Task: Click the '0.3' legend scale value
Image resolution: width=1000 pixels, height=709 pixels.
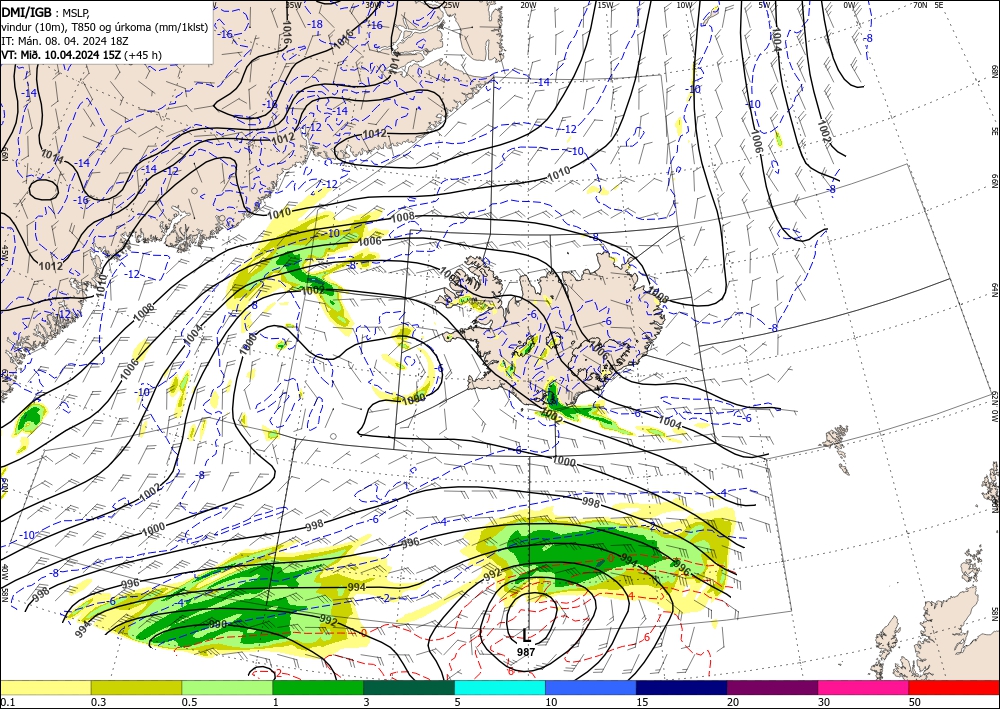Action: 98,702
